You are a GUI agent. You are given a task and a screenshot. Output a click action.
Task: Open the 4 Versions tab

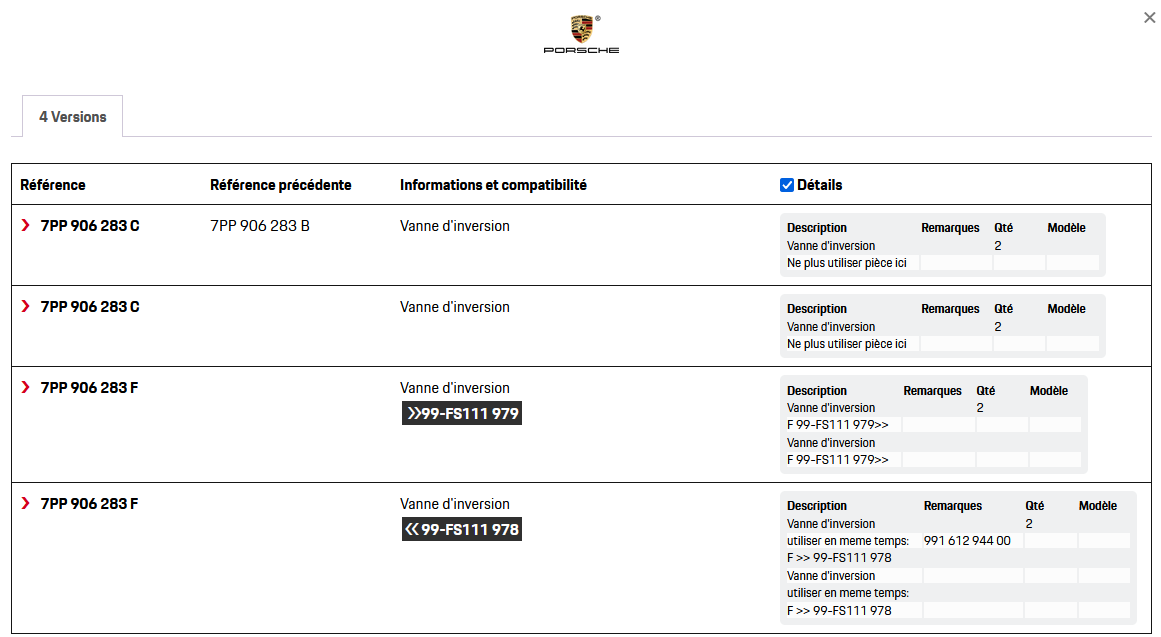pyautogui.click(x=73, y=116)
